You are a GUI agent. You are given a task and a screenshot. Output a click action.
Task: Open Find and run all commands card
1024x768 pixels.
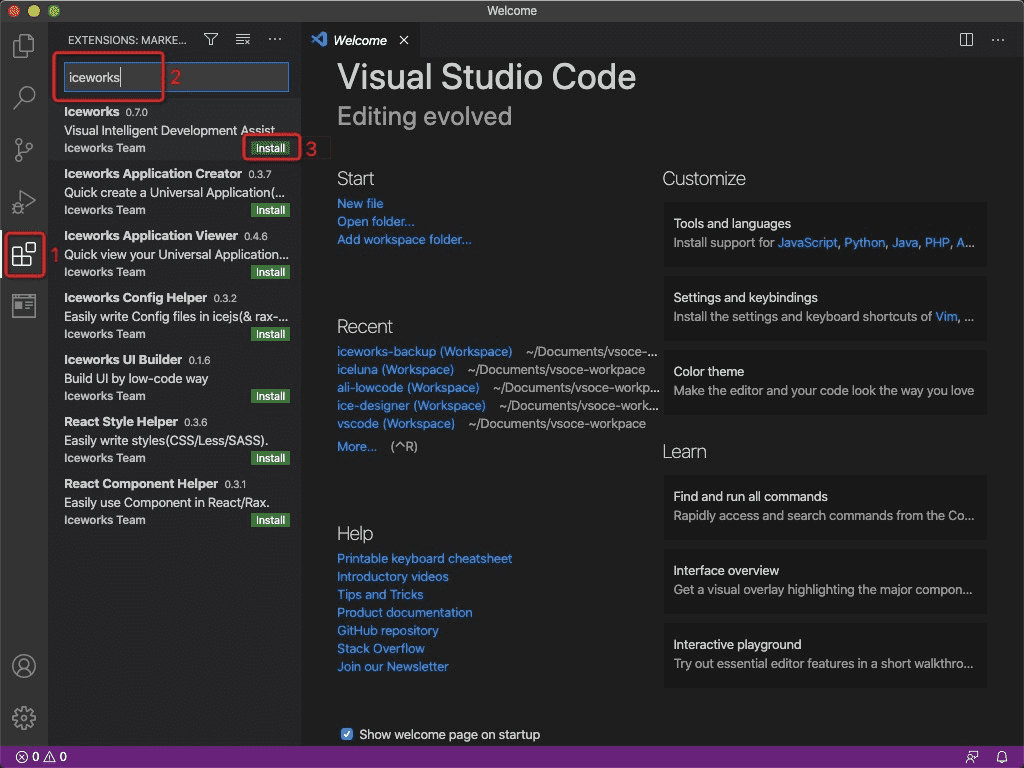(825, 507)
